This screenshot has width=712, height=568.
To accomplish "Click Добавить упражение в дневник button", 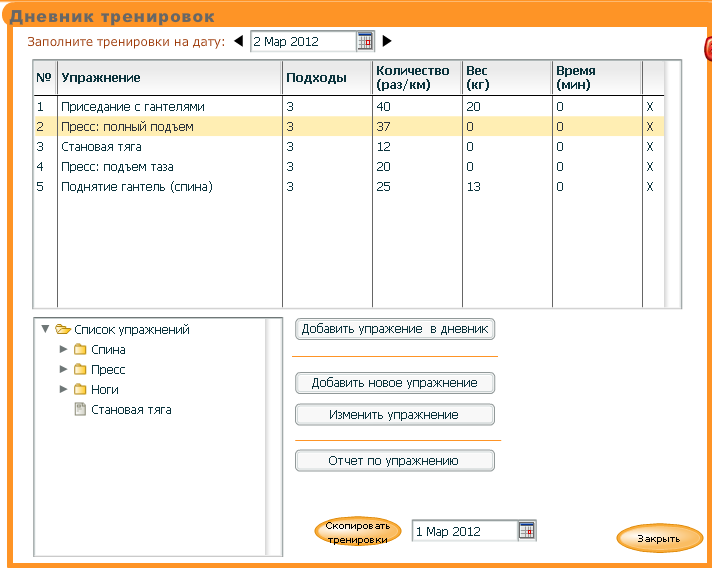I will 395,329.
